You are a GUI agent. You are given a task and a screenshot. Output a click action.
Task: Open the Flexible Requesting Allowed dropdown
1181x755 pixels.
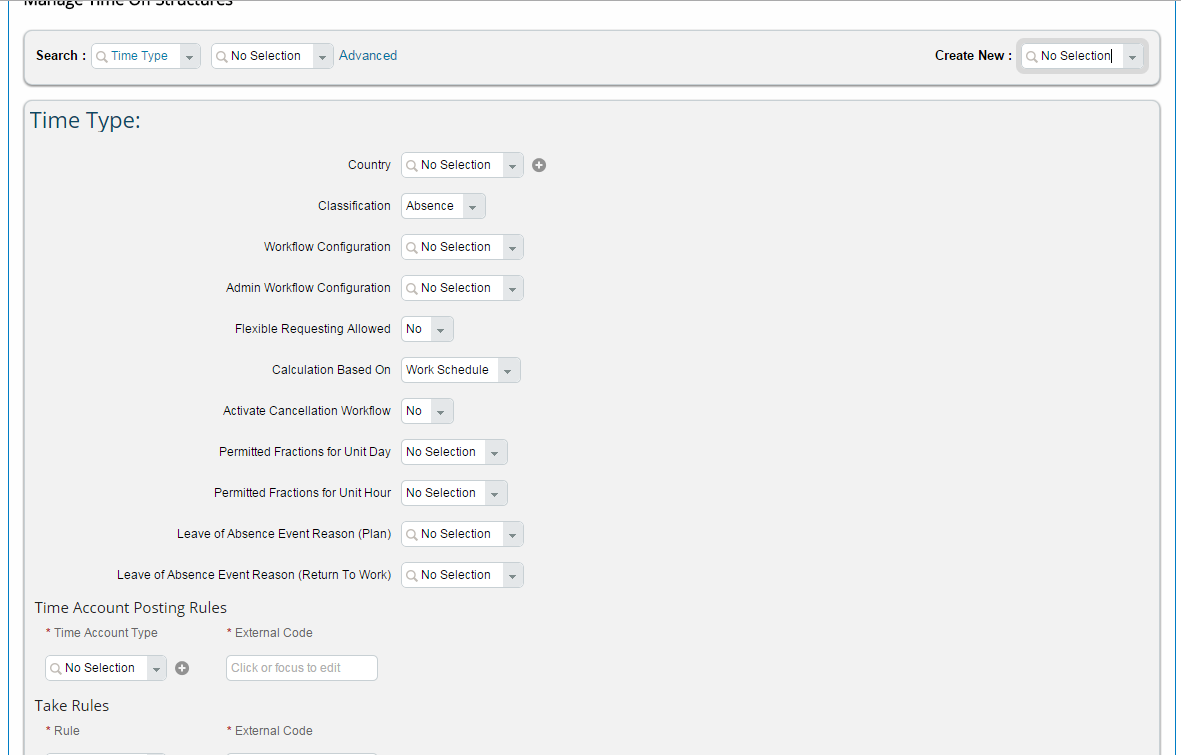(x=441, y=329)
